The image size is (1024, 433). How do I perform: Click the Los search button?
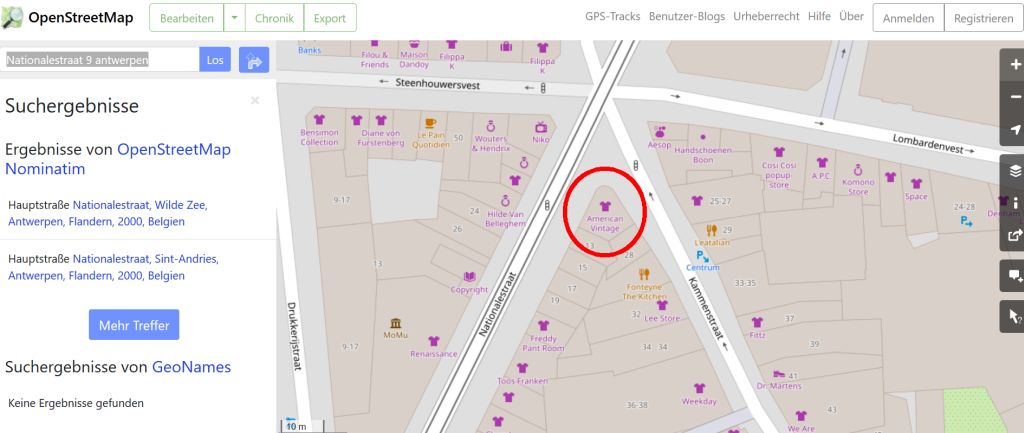215,60
